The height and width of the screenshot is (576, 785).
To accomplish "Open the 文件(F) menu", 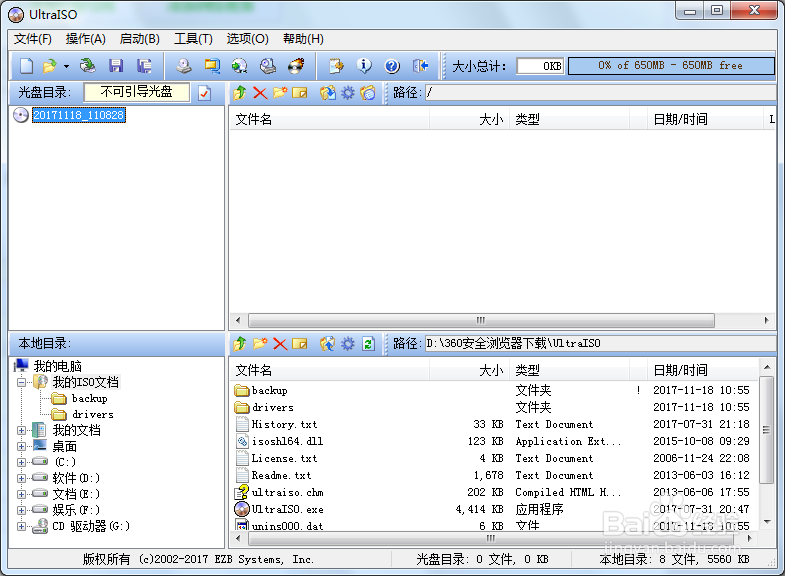I will point(33,39).
